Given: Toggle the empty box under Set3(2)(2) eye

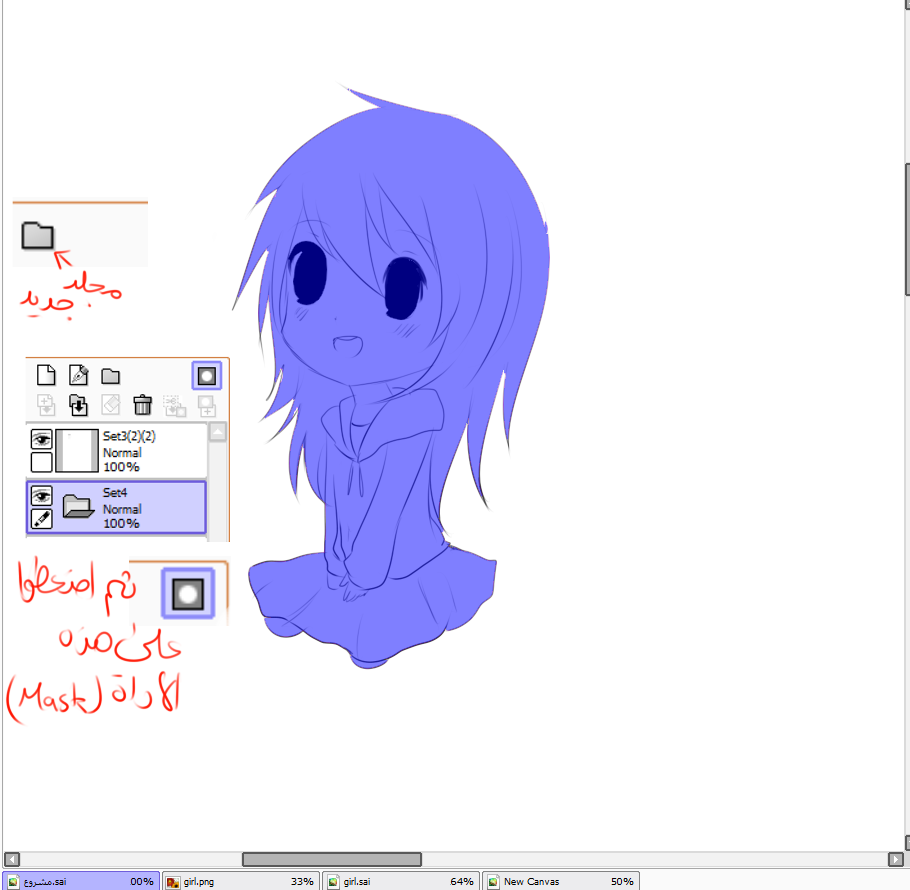Looking at the screenshot, I should tap(41, 462).
